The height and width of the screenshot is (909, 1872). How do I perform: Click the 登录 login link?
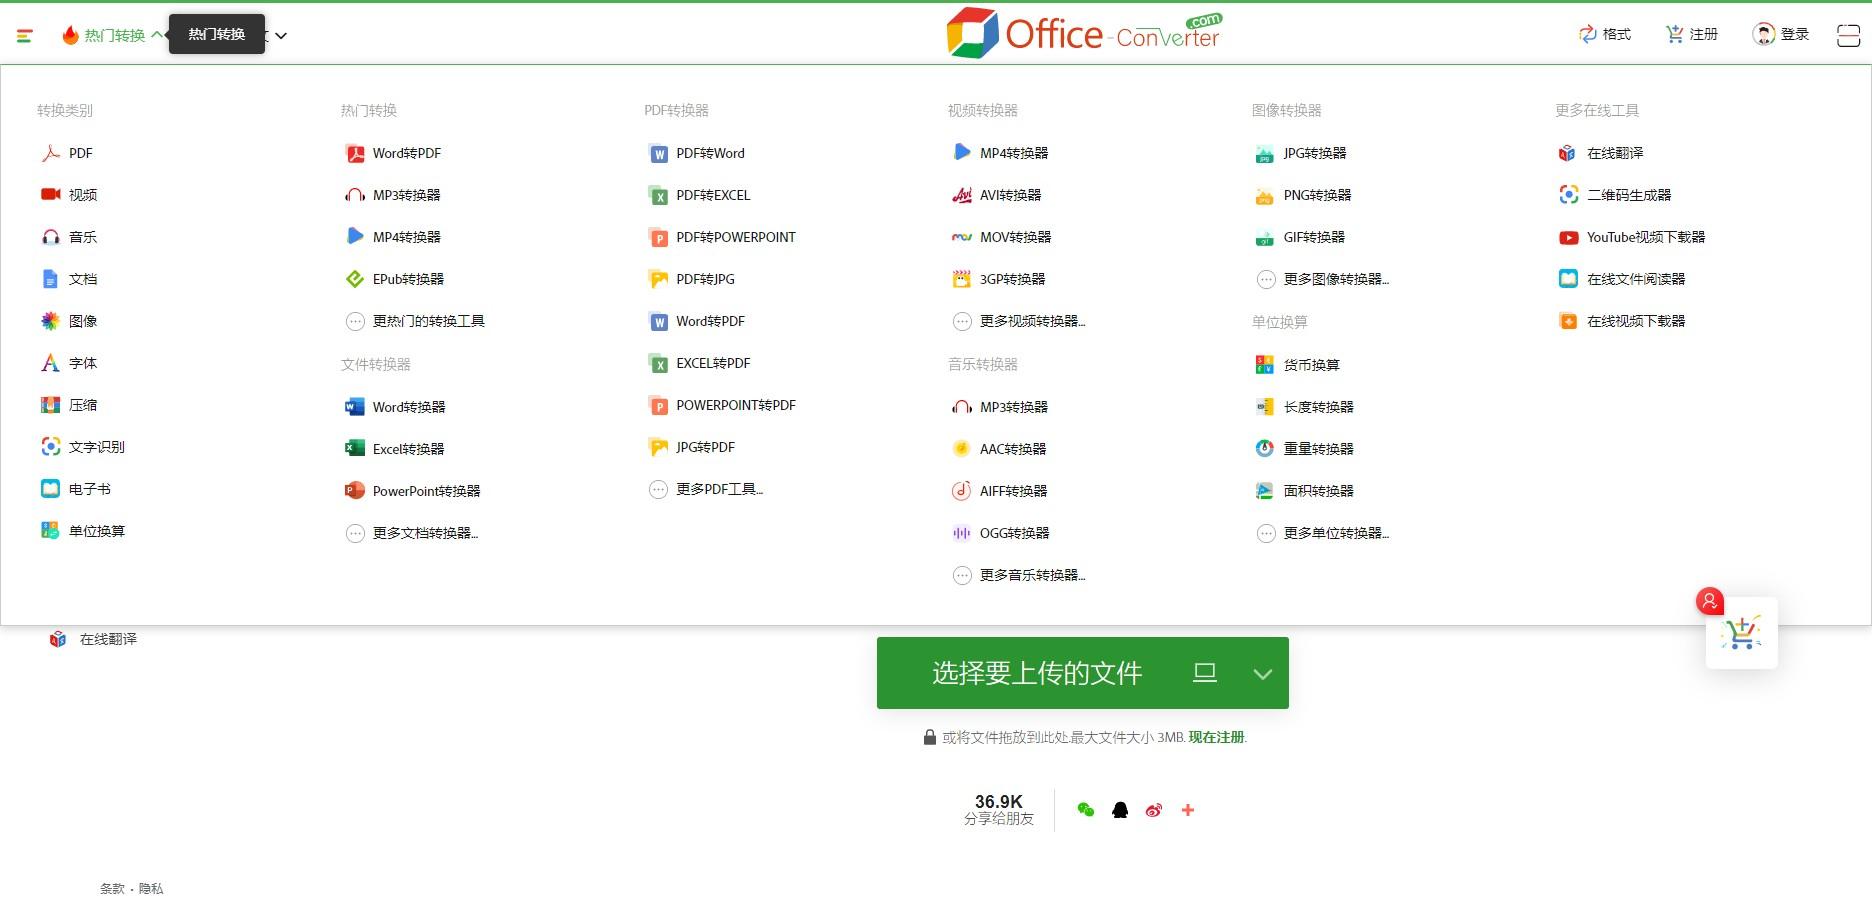click(1781, 34)
